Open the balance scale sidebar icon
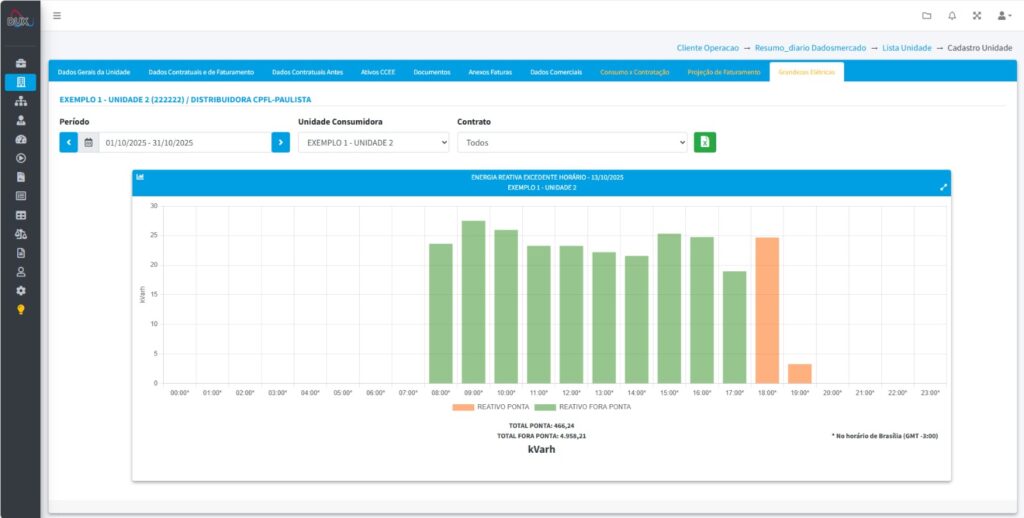Viewport: 1024px width, 518px height. (21, 234)
